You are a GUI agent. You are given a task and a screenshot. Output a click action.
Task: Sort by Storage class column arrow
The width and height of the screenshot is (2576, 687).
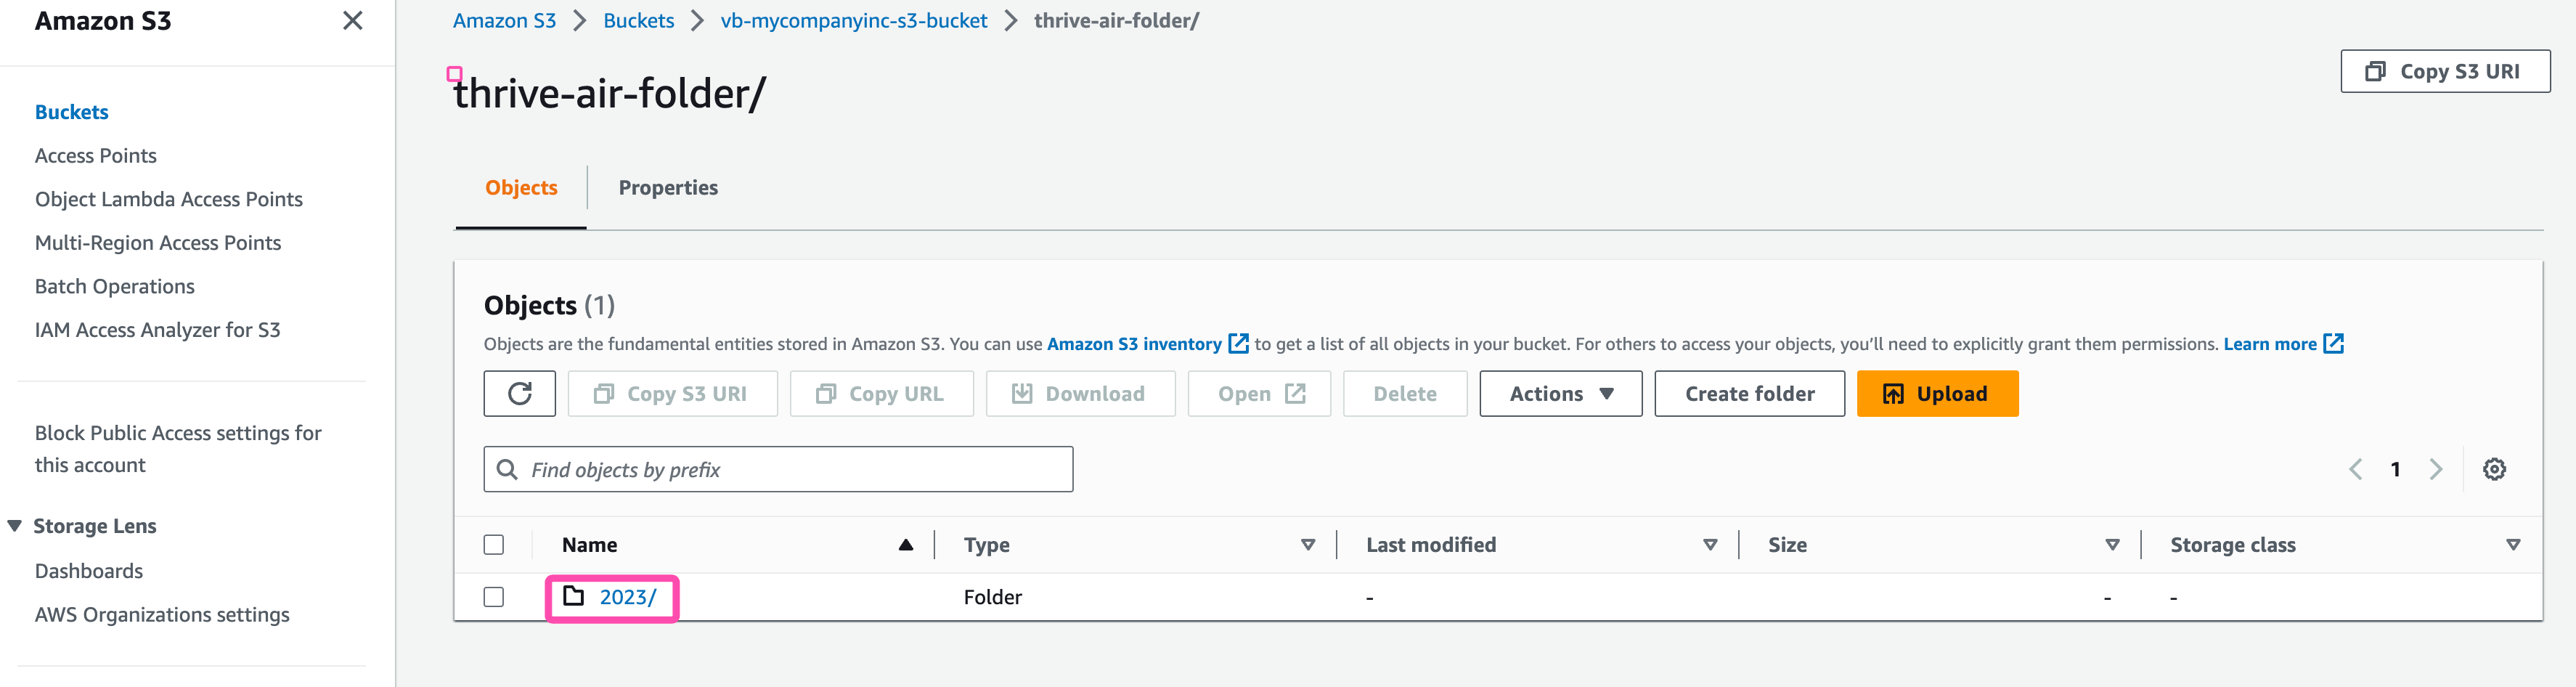pyautogui.click(x=2513, y=545)
